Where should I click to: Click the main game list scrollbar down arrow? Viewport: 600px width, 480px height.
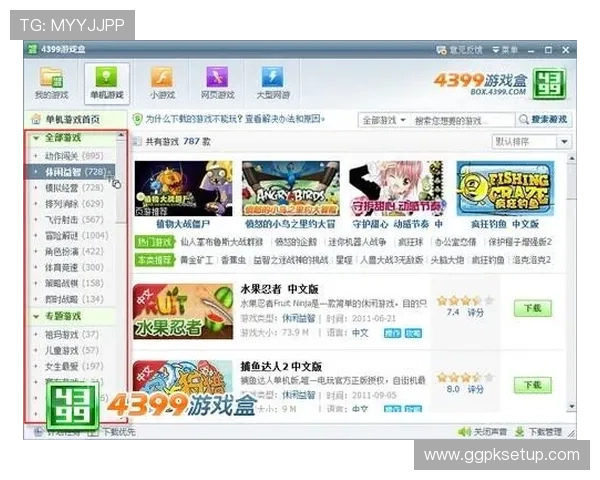tap(572, 407)
